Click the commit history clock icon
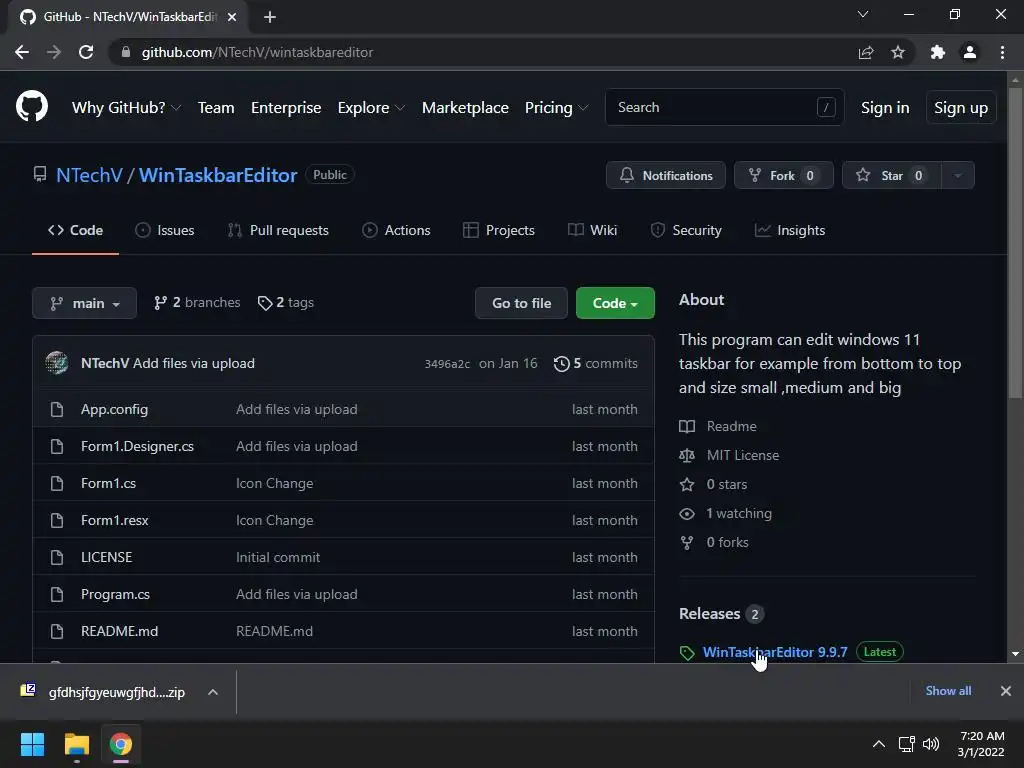 point(561,364)
